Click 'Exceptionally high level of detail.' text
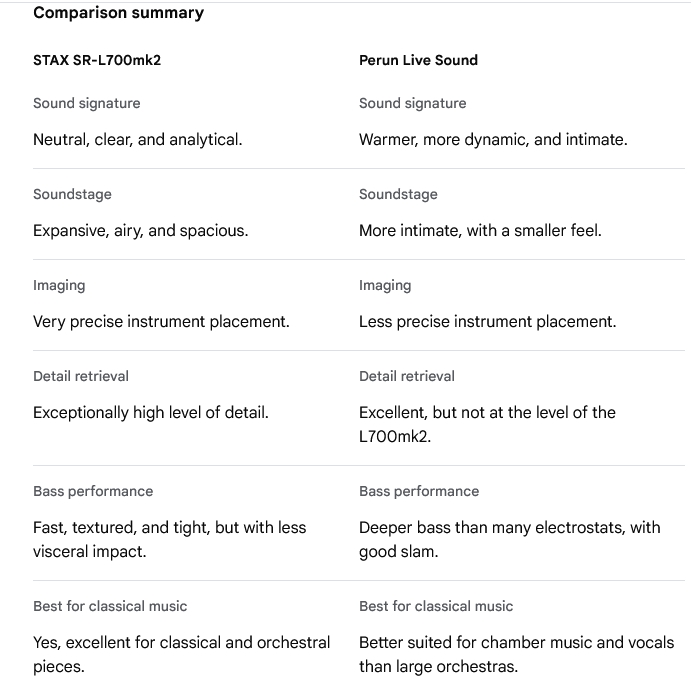Viewport: 691px width, 695px height. click(150, 412)
